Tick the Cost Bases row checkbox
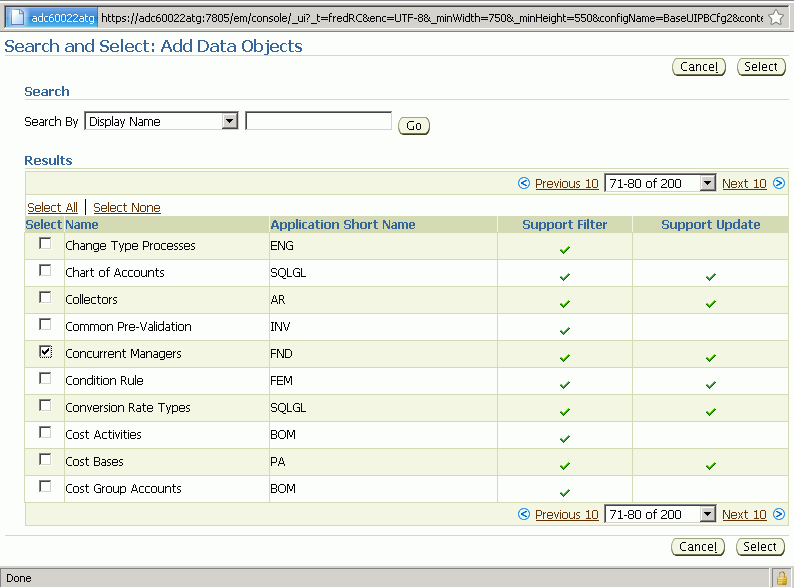This screenshot has height=588, width=794. tap(45, 459)
